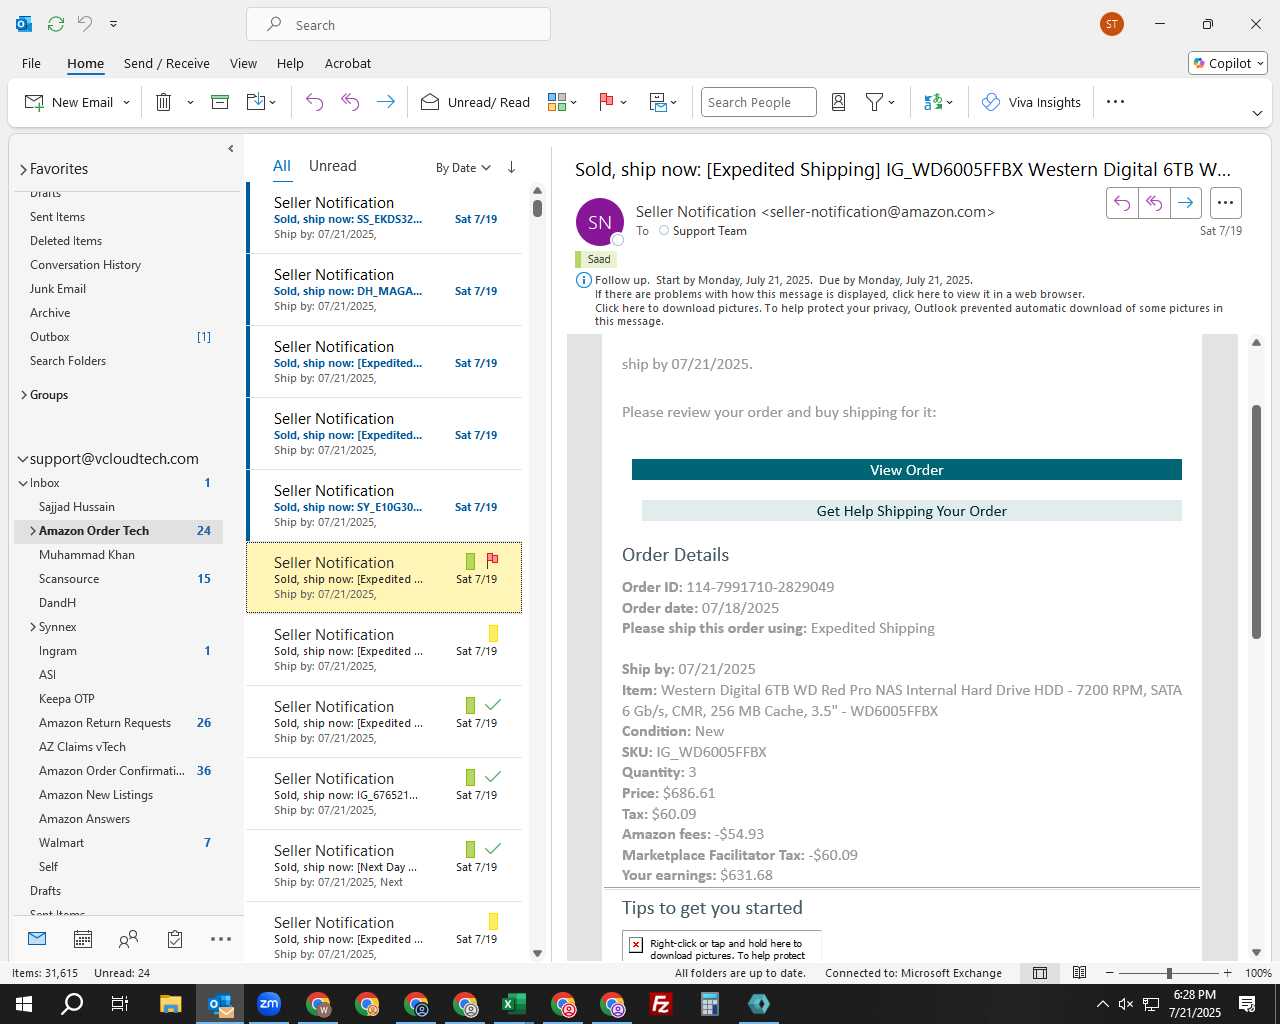
Task: Open Excel from the taskbar
Action: coord(514,1004)
